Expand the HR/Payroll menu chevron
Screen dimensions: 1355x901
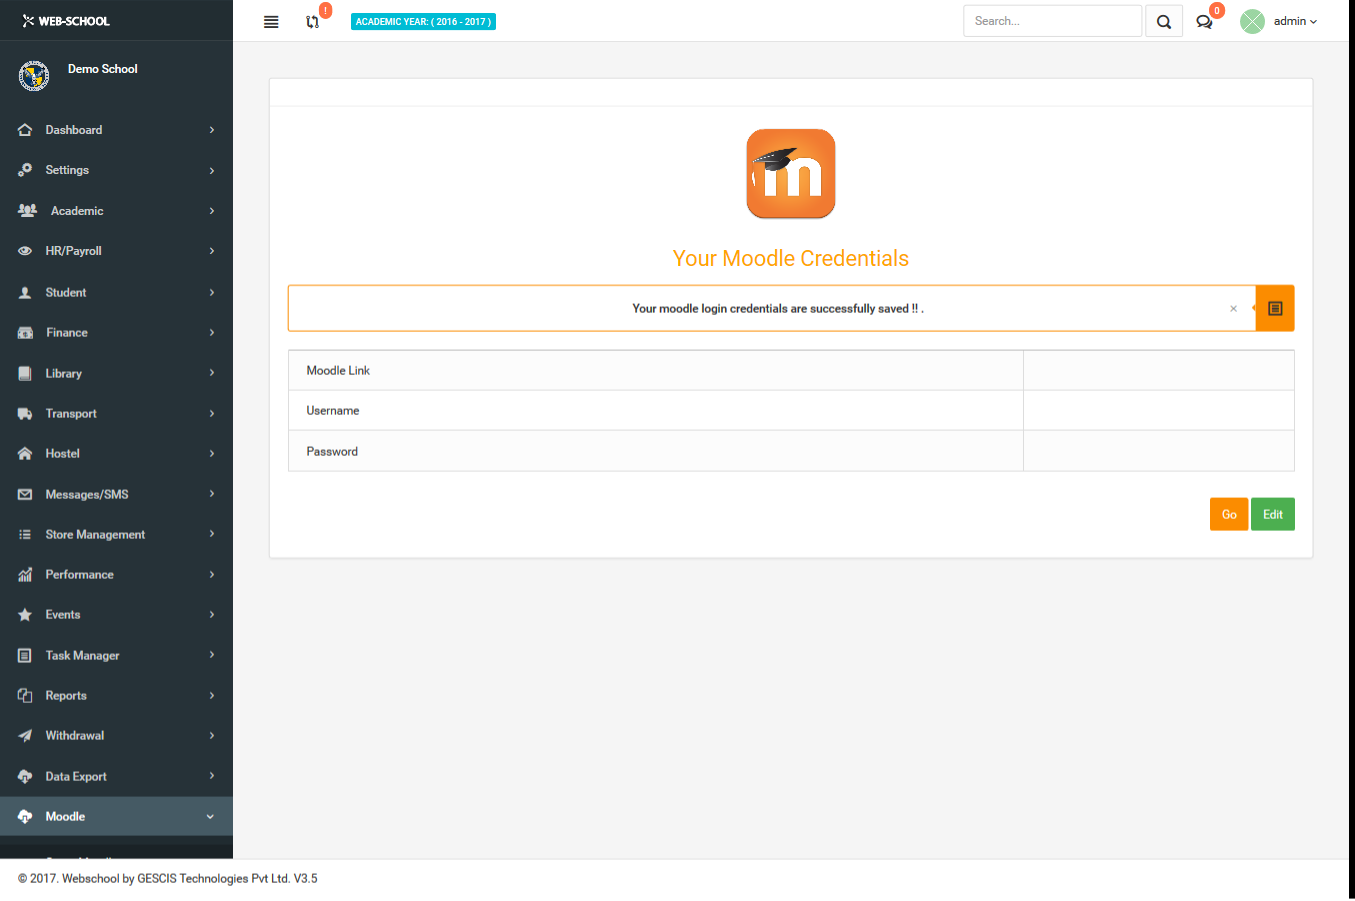212,251
